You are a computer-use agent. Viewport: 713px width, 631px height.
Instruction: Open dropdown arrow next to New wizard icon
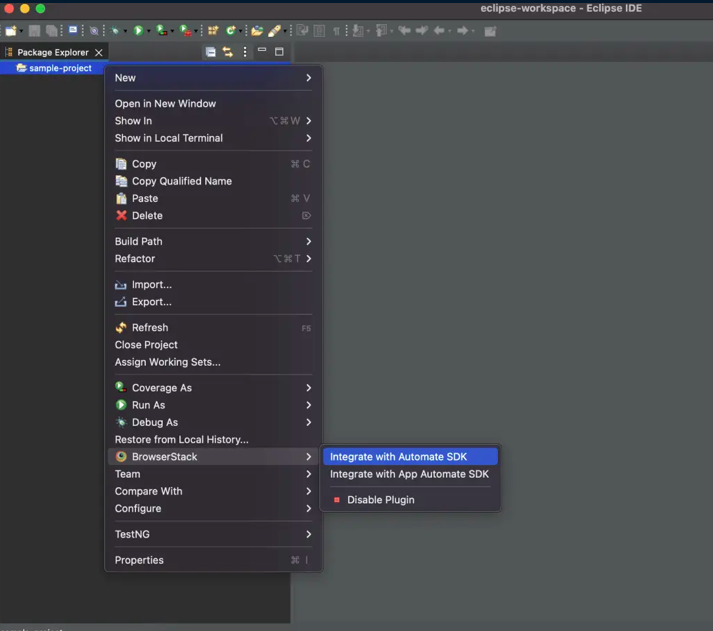point(21,31)
